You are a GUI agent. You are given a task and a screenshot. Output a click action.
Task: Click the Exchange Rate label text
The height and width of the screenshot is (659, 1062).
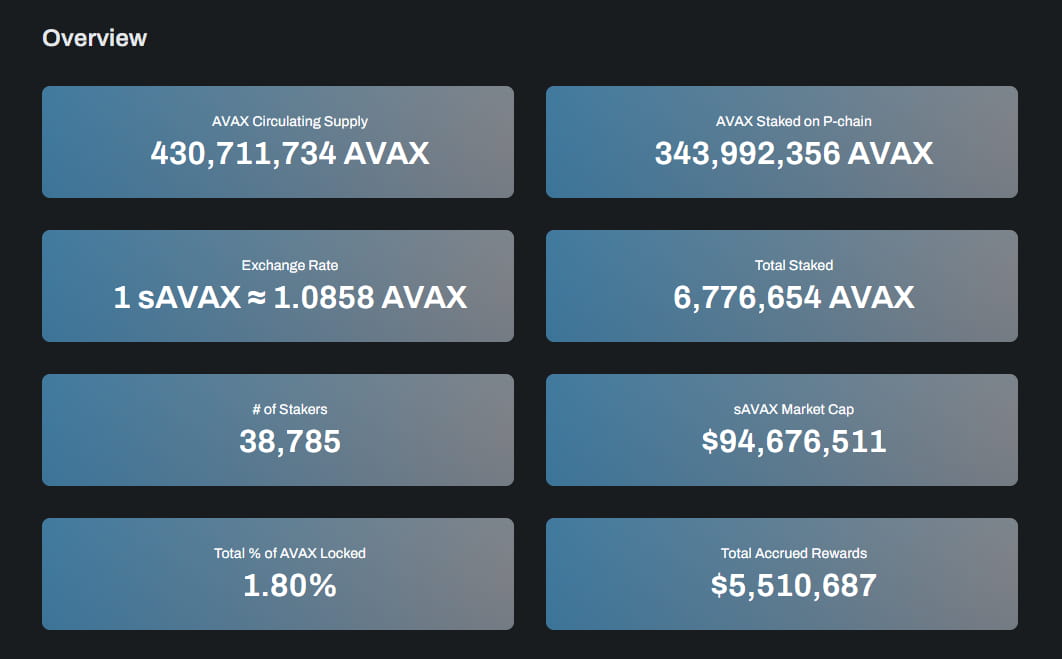(289, 265)
